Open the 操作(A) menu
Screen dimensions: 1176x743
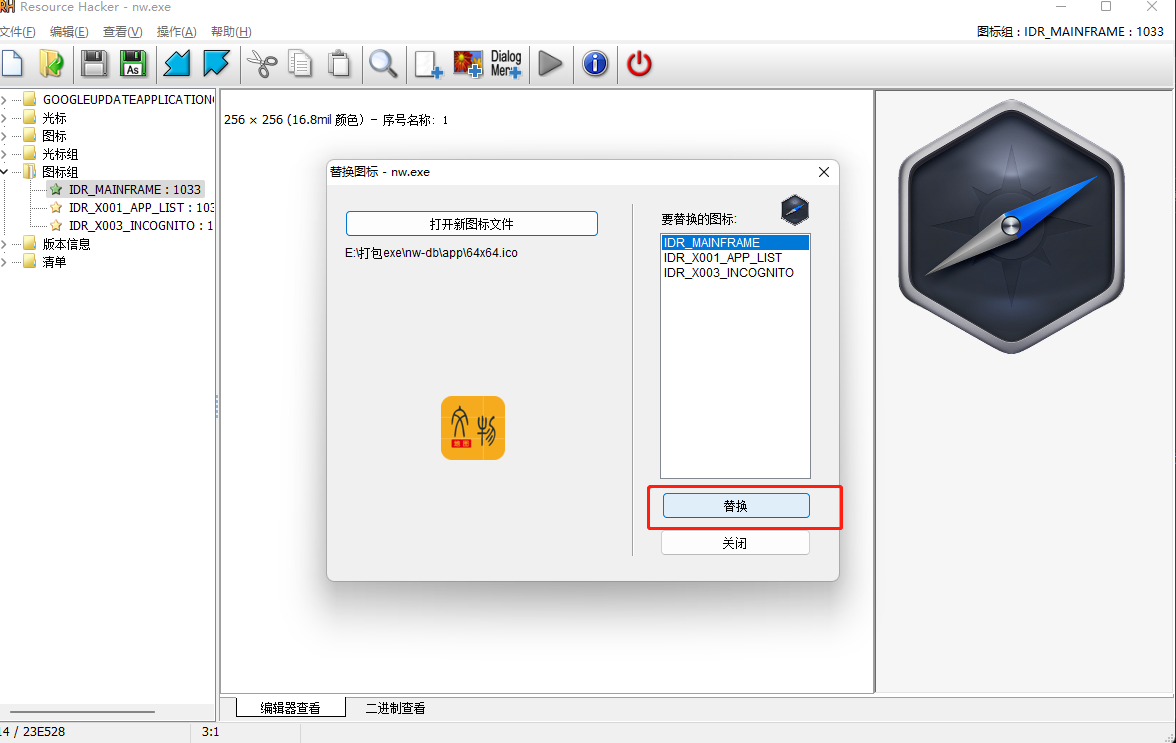tap(176, 31)
